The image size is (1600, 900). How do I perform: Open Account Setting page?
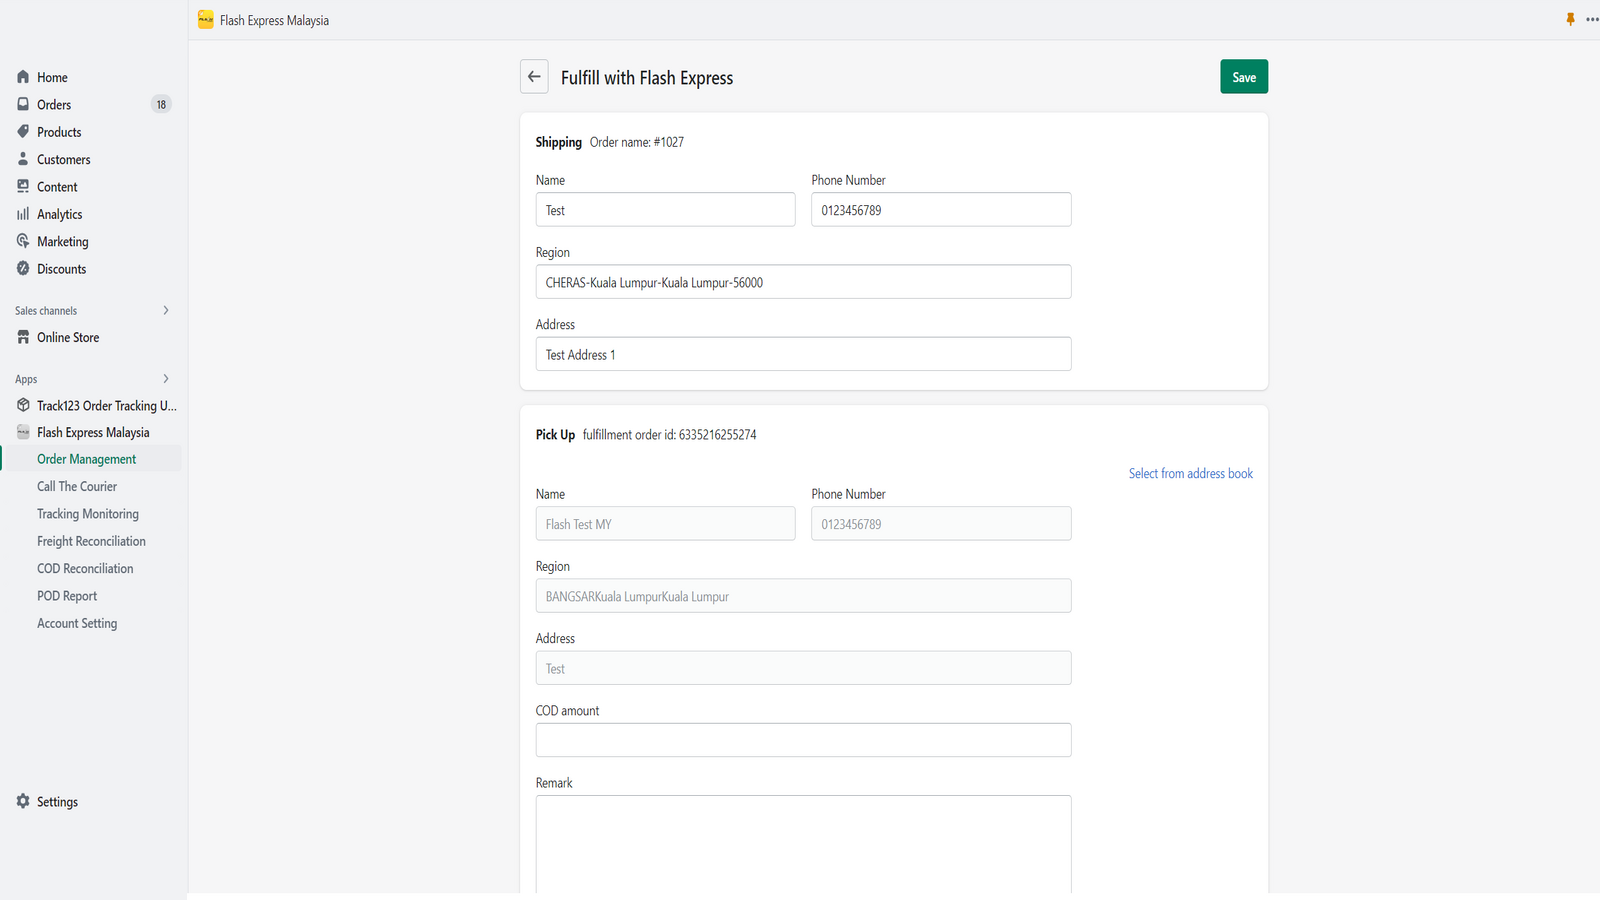(x=77, y=623)
